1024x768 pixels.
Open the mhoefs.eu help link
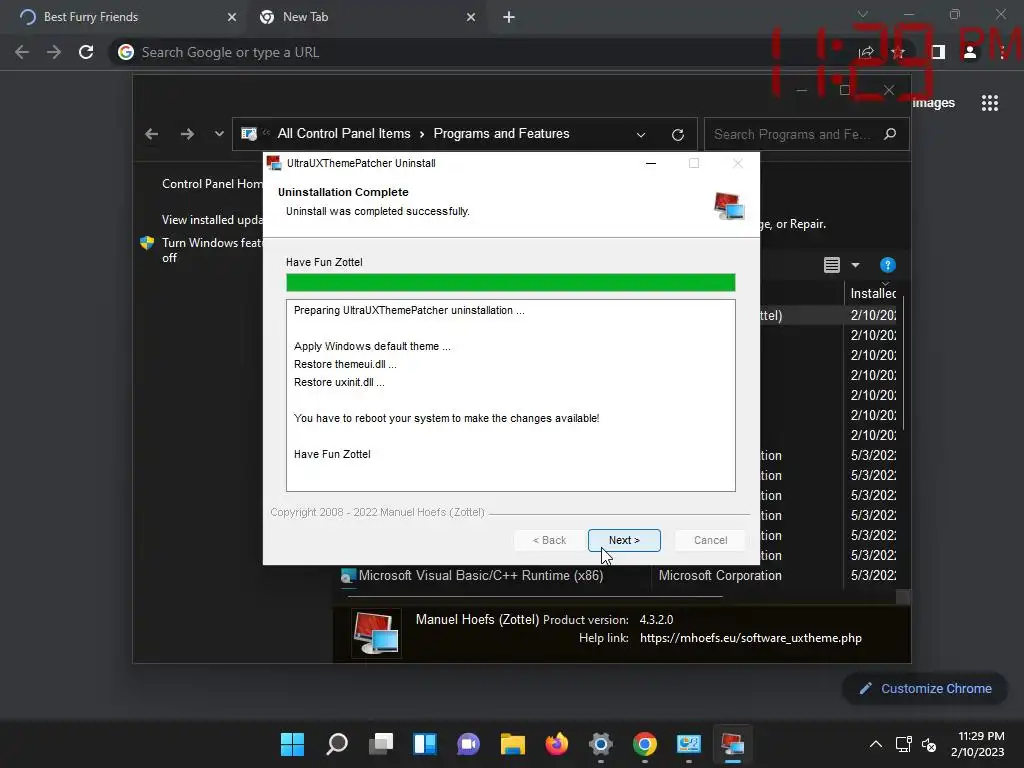click(x=750, y=638)
